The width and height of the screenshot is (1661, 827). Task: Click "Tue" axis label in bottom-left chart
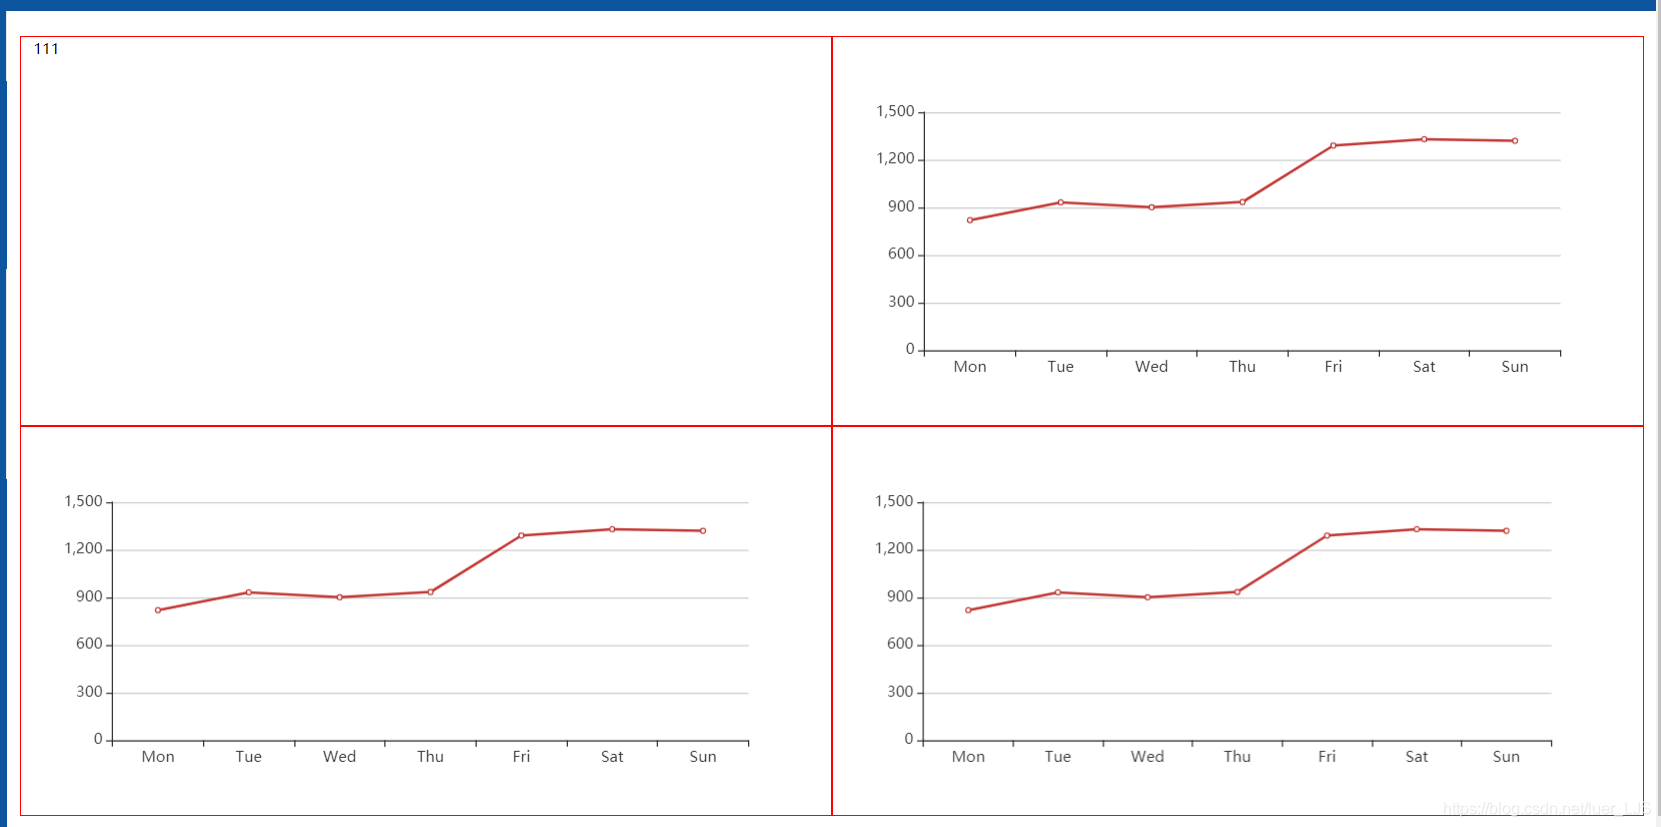click(249, 757)
